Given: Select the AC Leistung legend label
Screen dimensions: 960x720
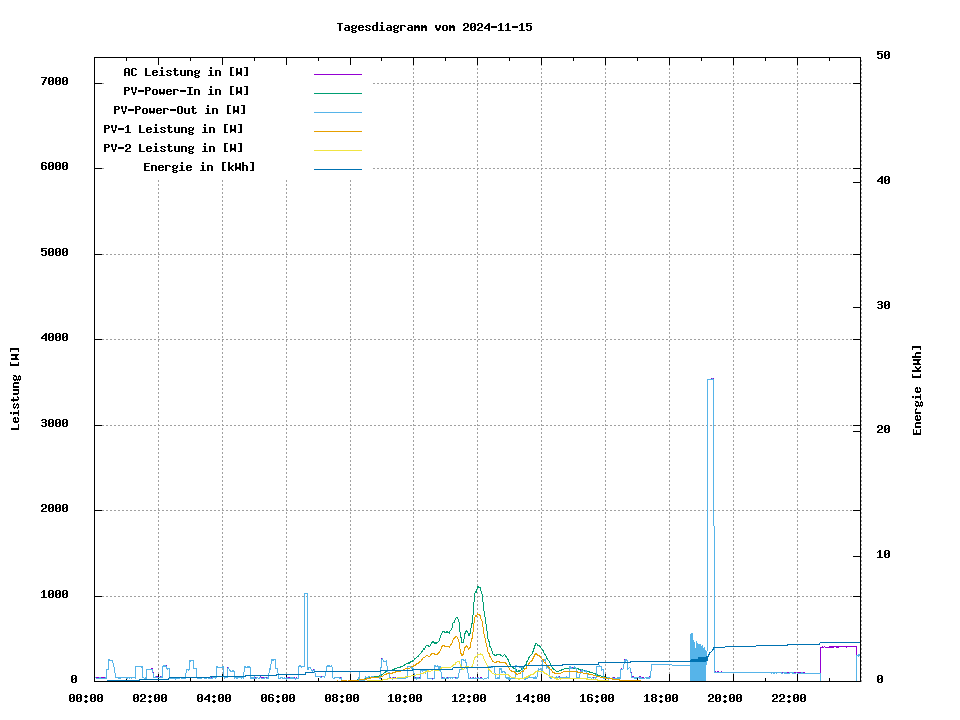Looking at the screenshot, I should (186, 72).
